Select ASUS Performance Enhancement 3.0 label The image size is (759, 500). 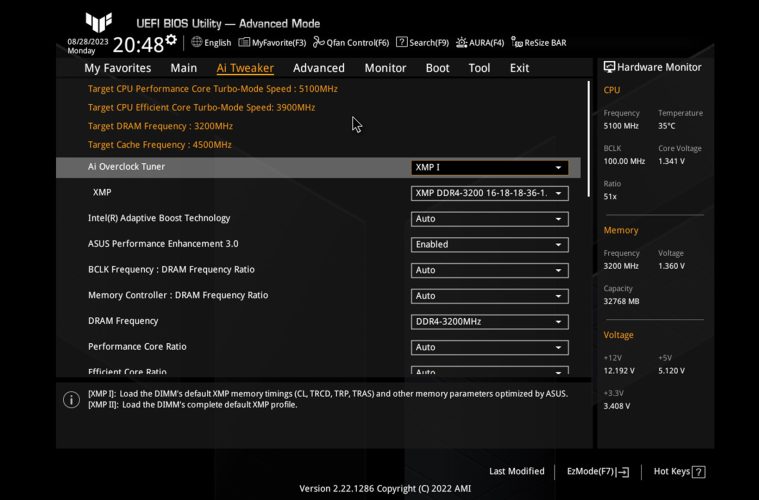(x=163, y=243)
